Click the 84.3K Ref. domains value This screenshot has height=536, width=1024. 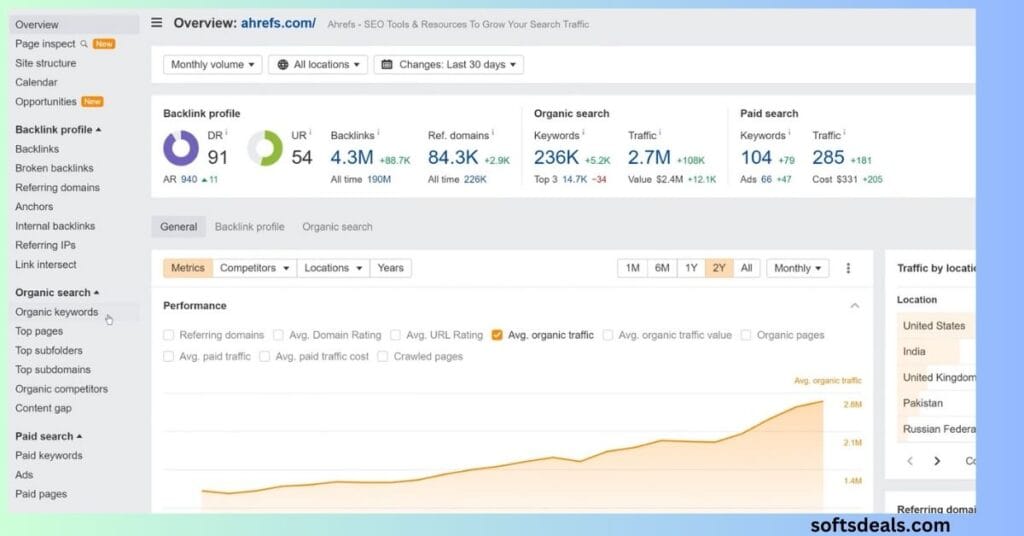click(x=453, y=157)
